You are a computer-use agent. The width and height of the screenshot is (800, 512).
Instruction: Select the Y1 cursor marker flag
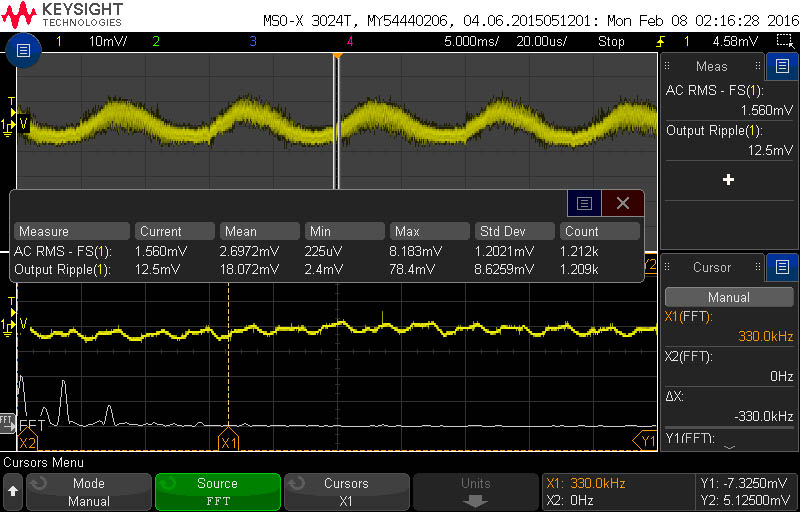(x=645, y=441)
